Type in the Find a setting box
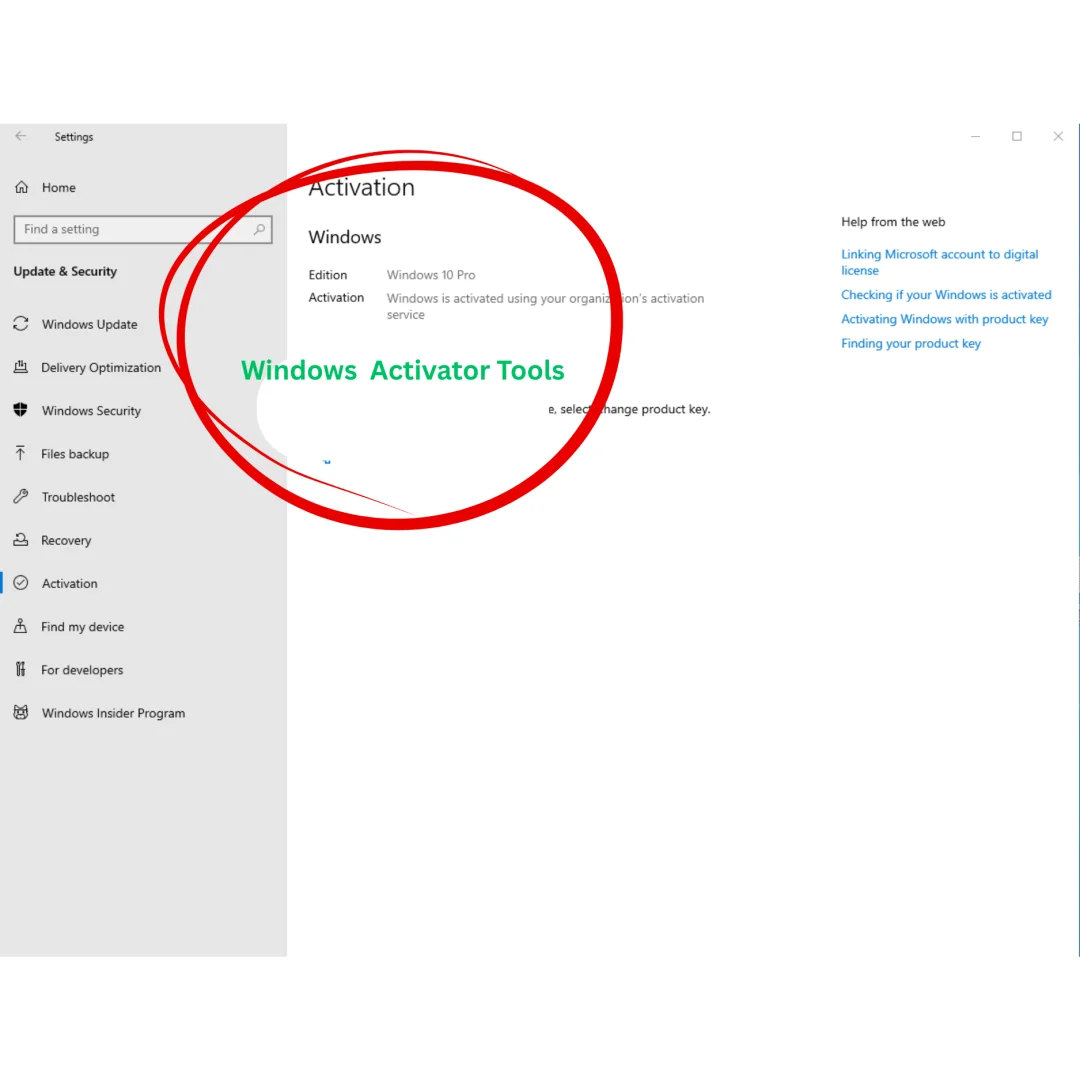 130,230
